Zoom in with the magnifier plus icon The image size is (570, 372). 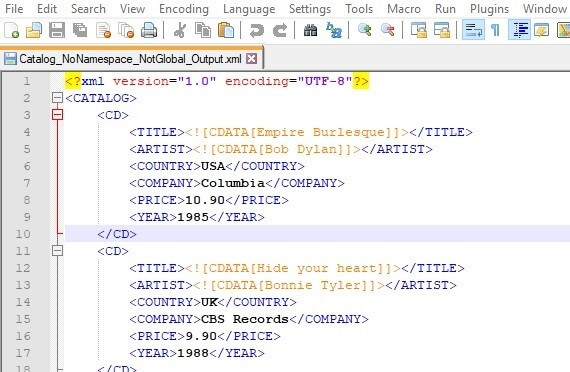[x=365, y=30]
